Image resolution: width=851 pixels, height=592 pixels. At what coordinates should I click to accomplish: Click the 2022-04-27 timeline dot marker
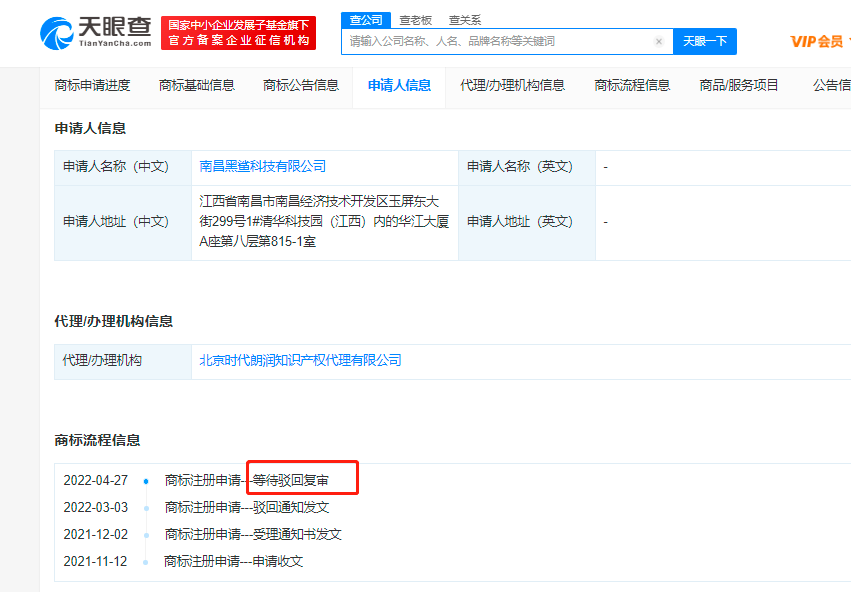[146, 481]
